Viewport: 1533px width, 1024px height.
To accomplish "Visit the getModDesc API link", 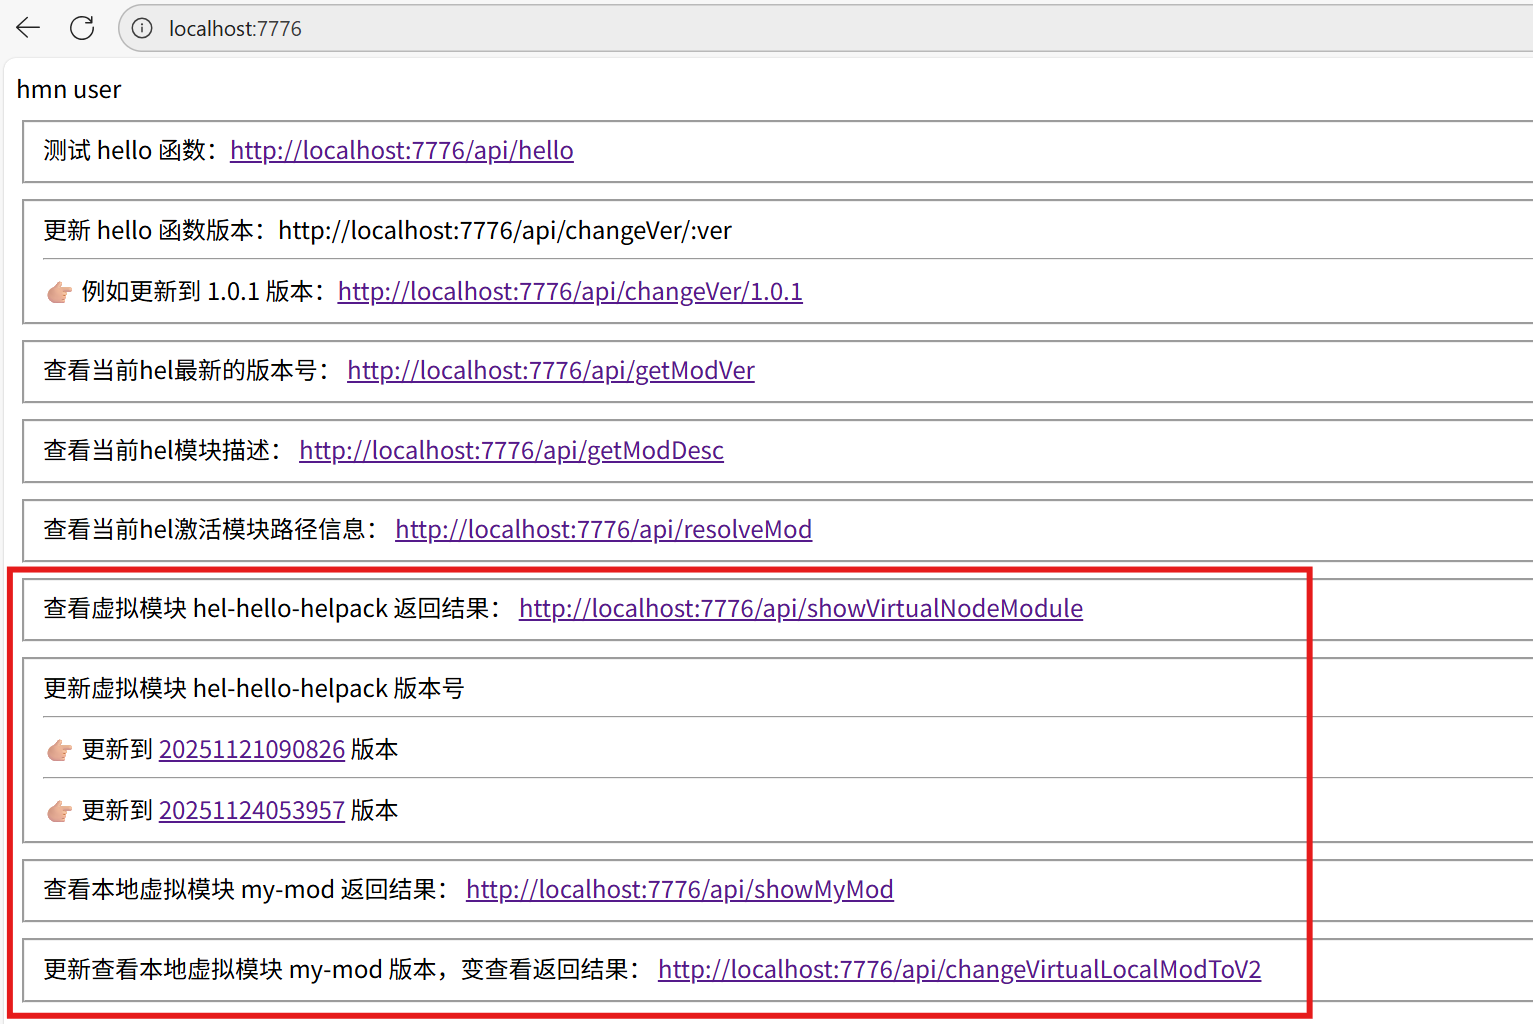I will 511,451.
